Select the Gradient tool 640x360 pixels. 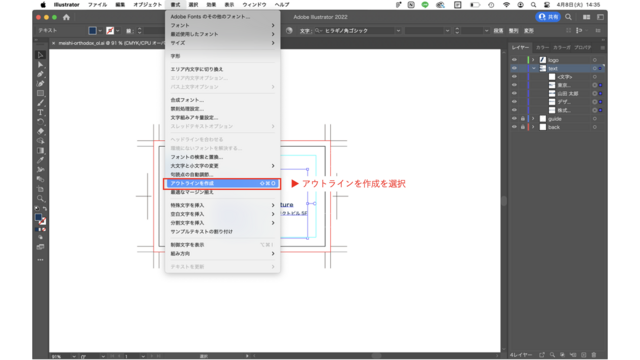pos(40,151)
